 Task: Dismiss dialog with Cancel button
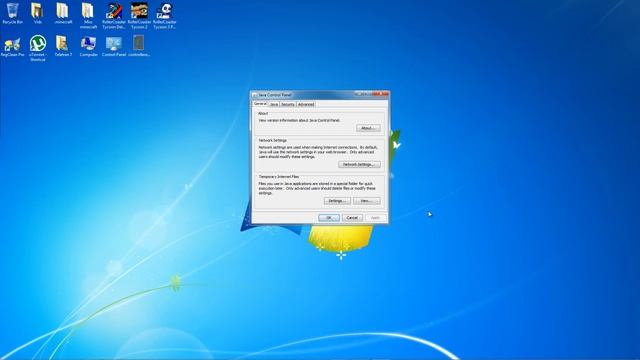pos(352,218)
